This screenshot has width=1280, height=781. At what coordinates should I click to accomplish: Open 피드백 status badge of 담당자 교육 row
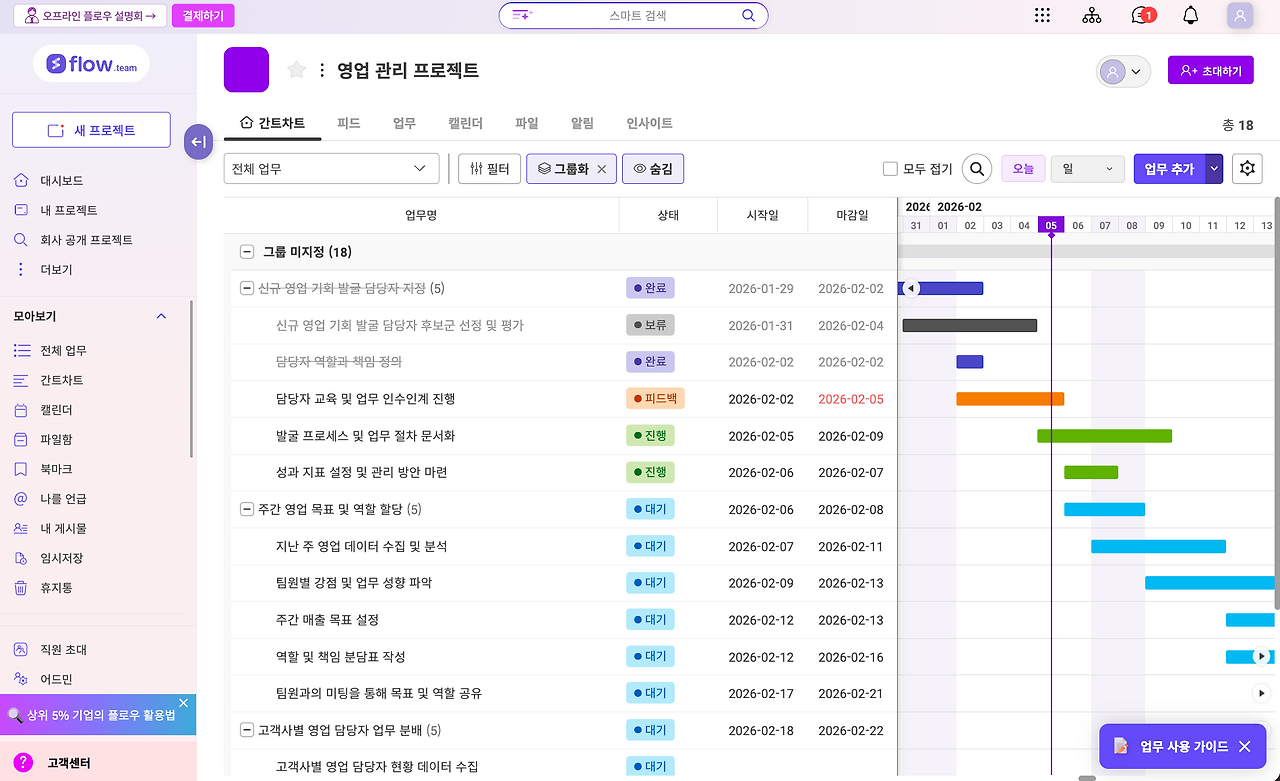point(655,398)
